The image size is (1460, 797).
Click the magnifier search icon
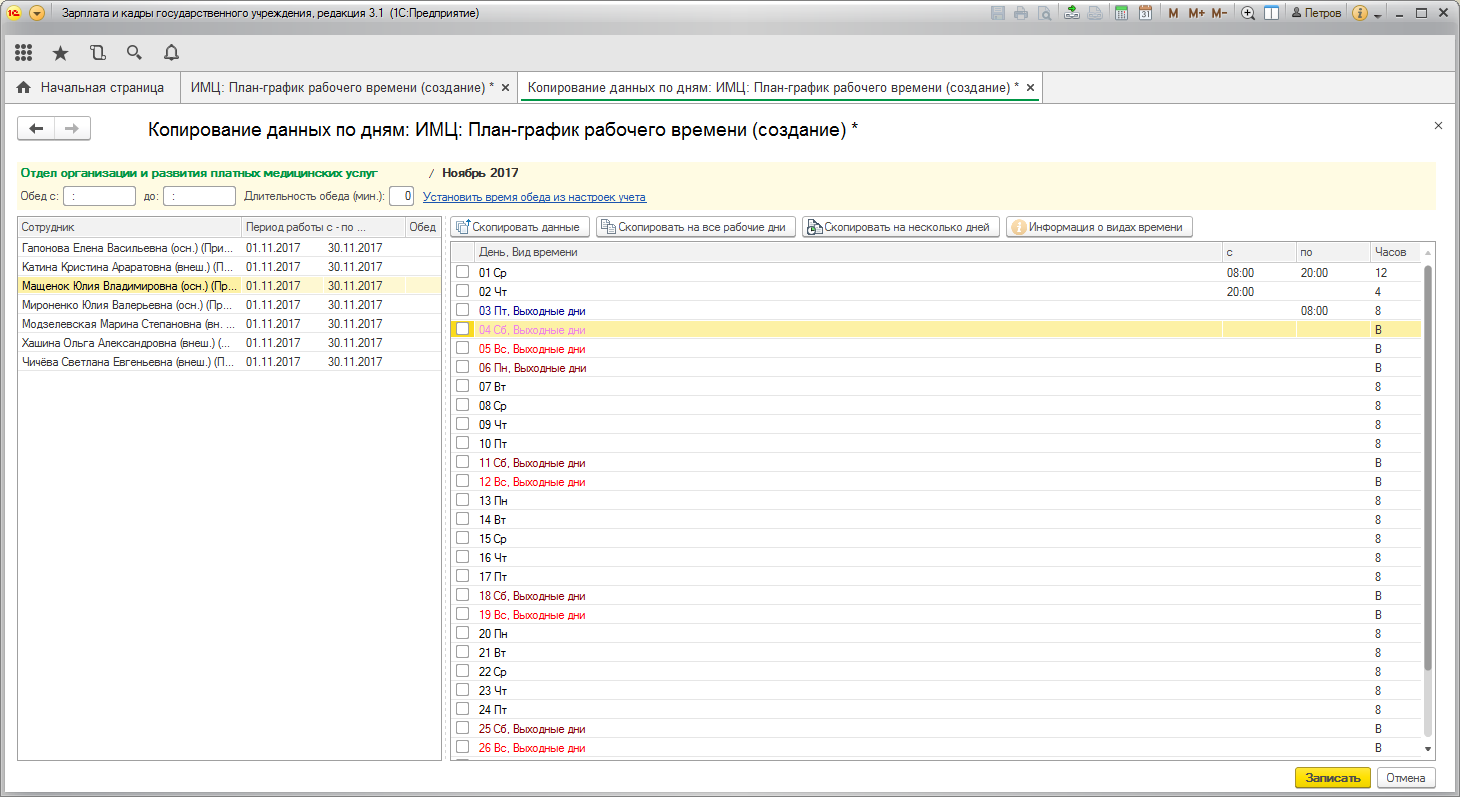pos(134,53)
